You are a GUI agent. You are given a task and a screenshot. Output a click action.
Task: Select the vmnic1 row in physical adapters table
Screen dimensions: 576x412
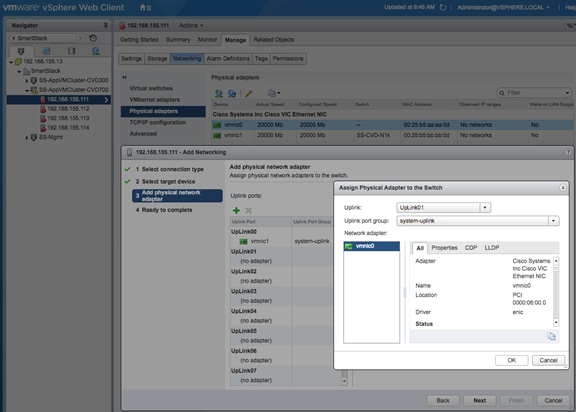click(x=393, y=135)
